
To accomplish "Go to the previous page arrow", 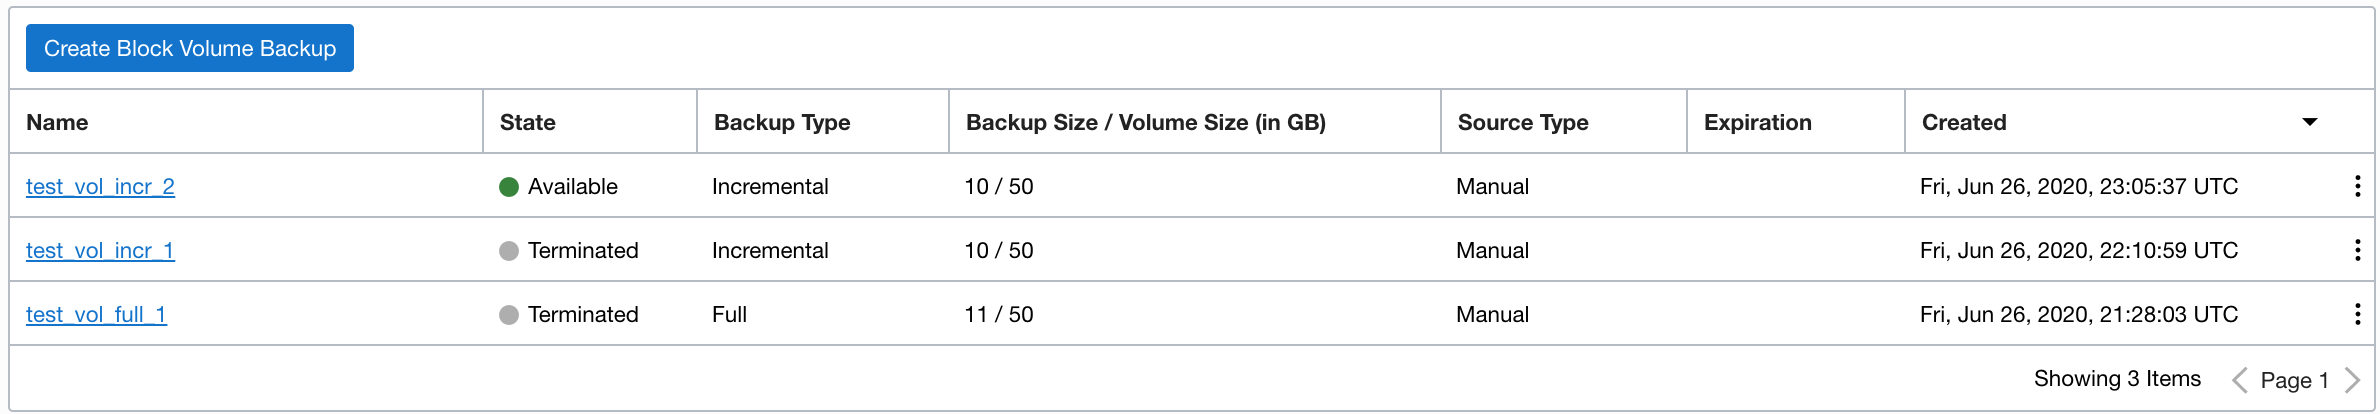I will 2240,380.
